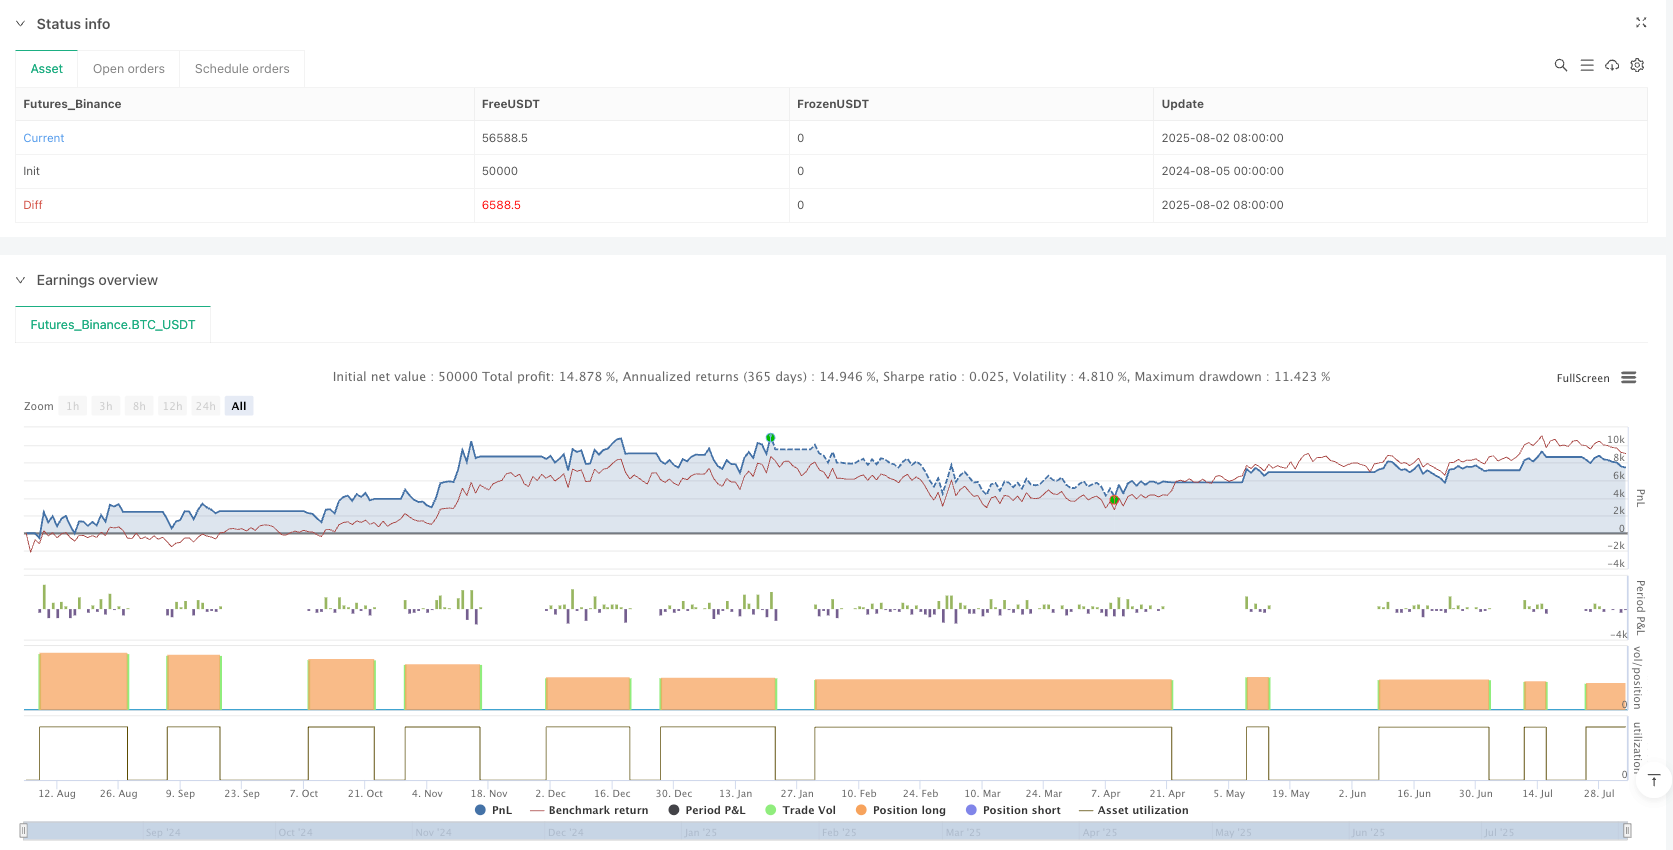Open the Schedule orders tab

click(242, 69)
